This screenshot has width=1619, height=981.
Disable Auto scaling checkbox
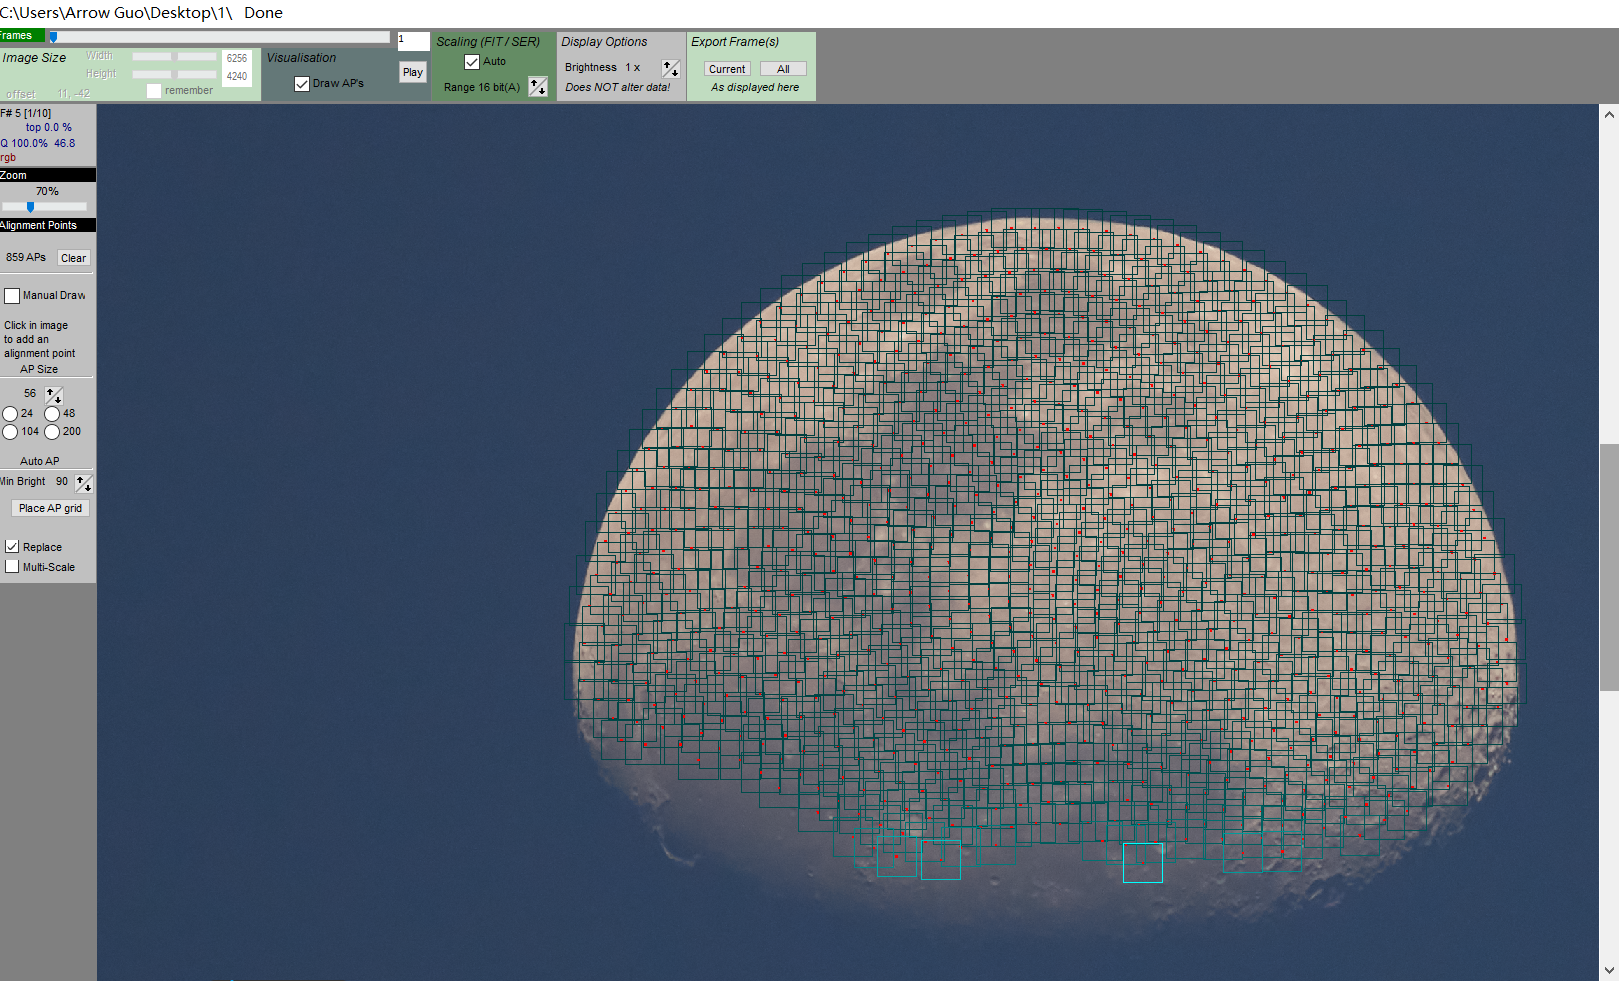472,62
